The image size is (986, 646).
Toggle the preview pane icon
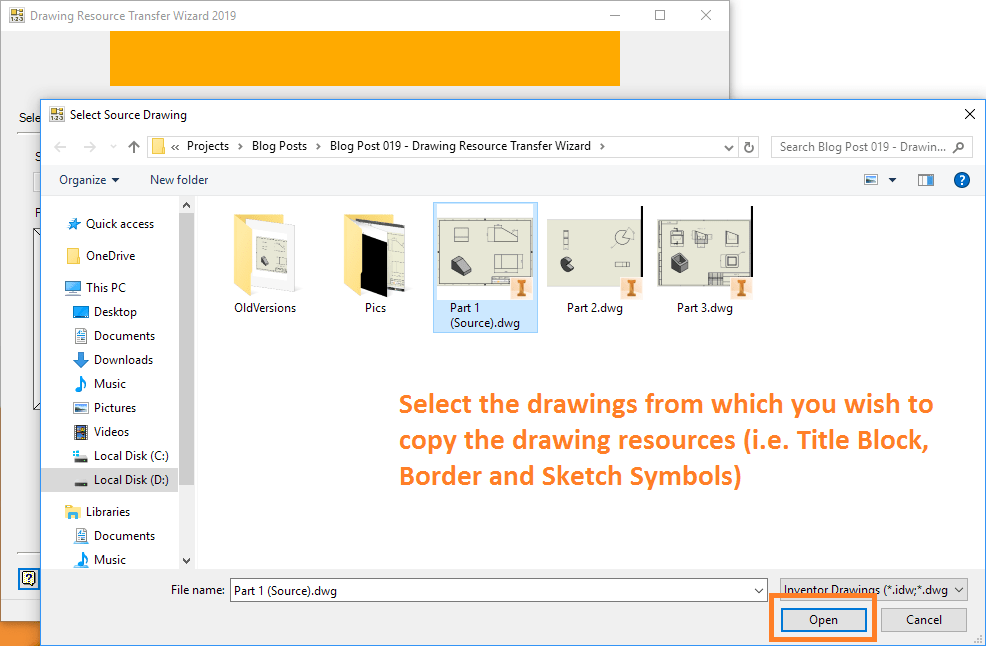pos(926,181)
